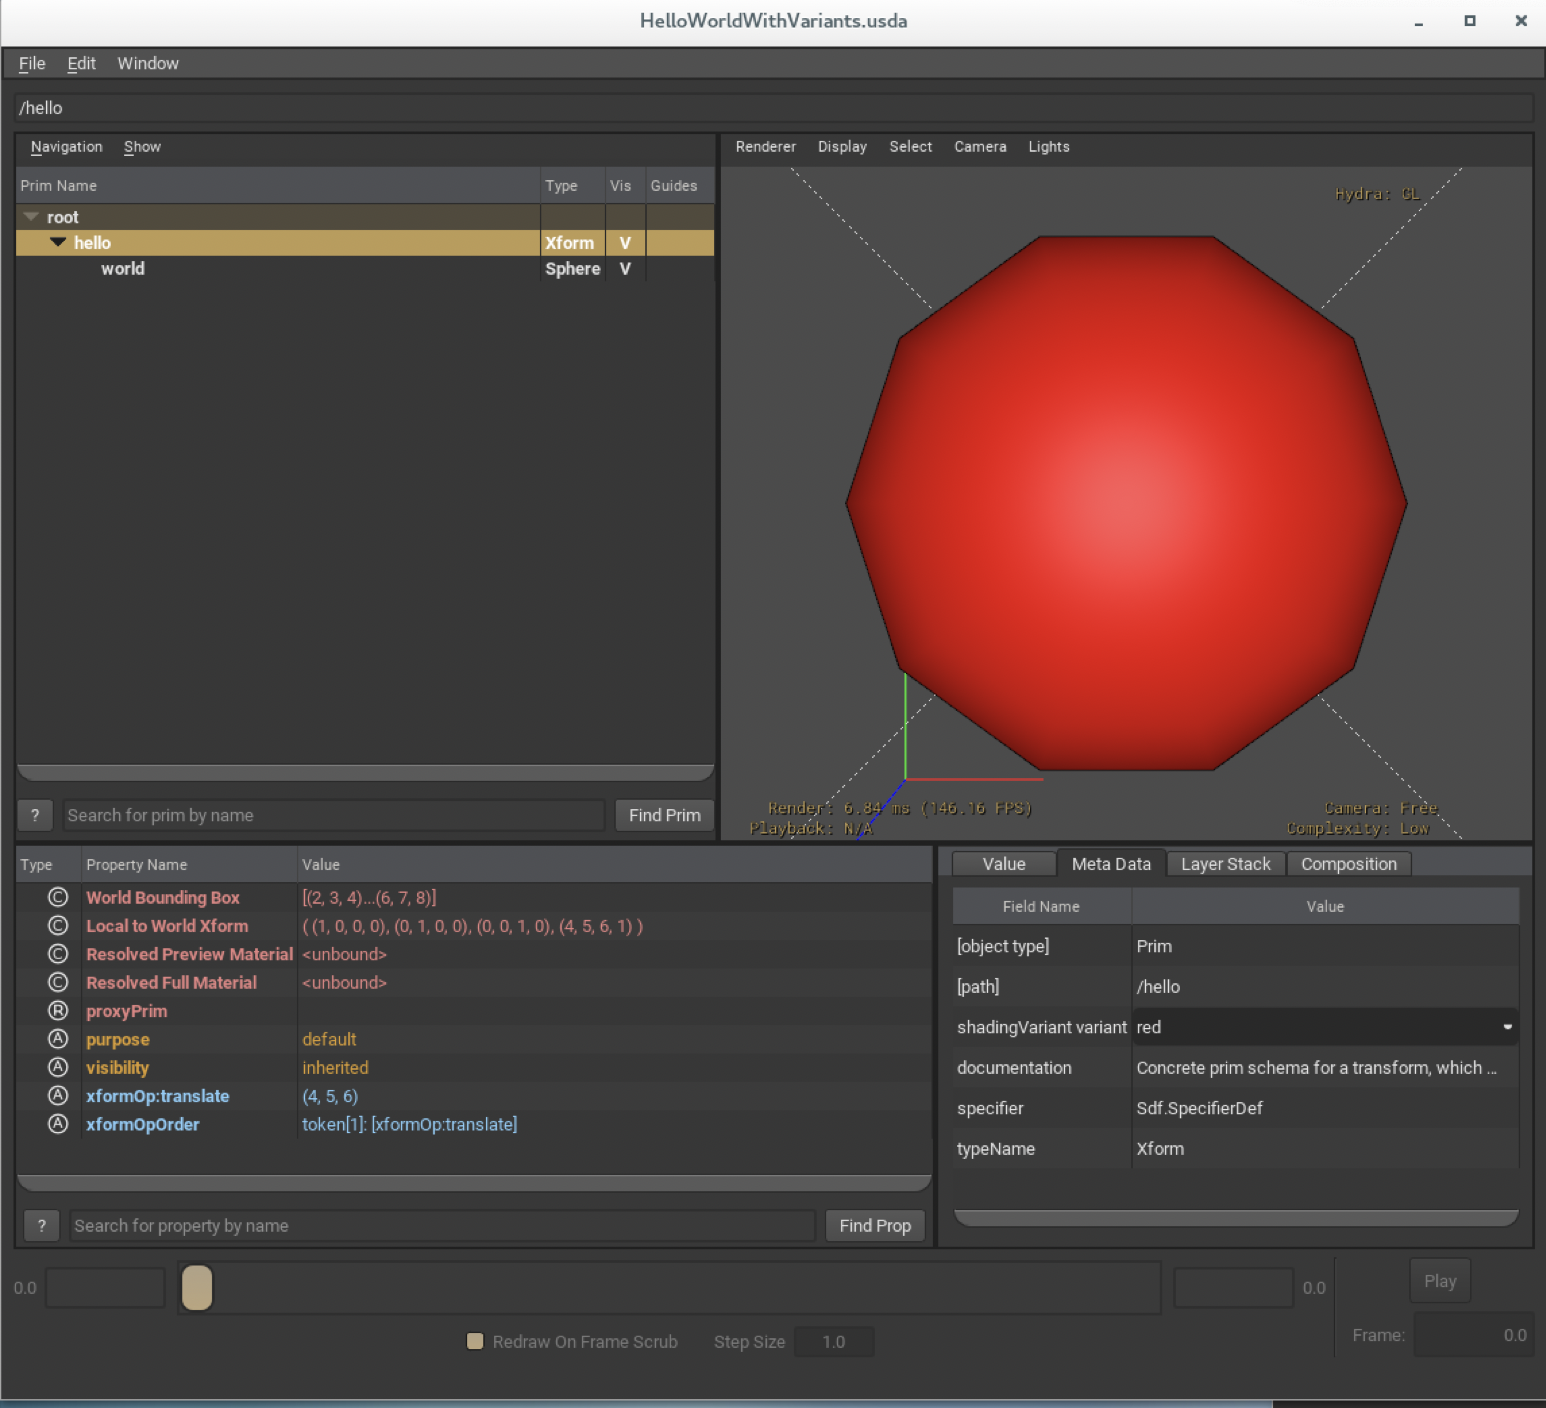Open the Renderer menu
1546x1408 pixels.
766,147
